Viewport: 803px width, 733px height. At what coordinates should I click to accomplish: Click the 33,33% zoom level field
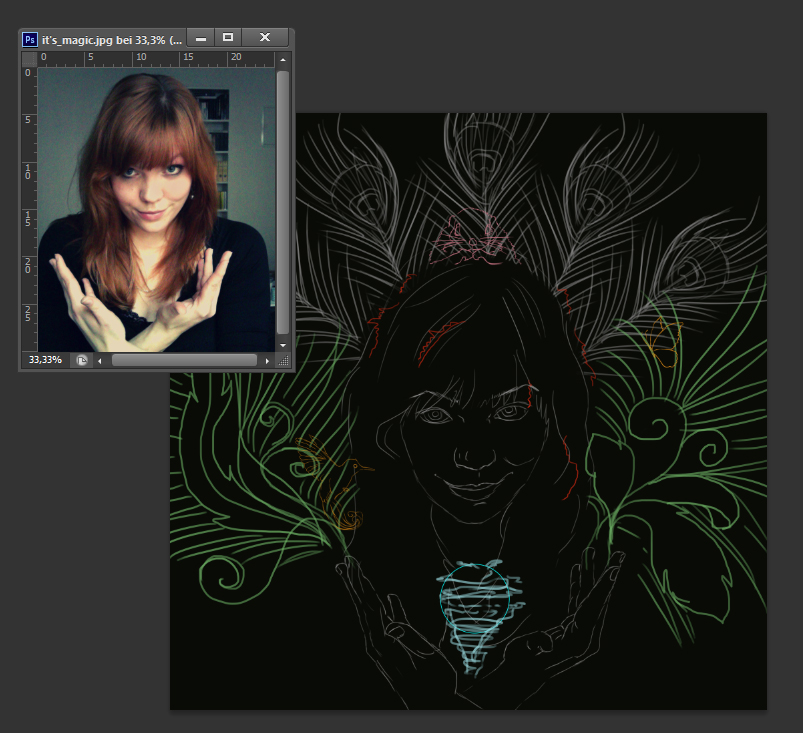(45, 360)
